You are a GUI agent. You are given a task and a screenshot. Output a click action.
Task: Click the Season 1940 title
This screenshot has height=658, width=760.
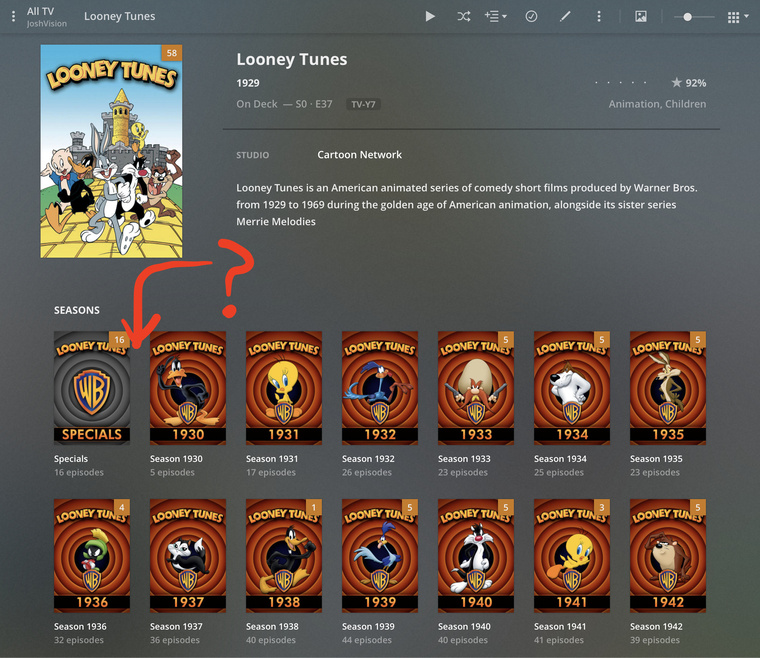point(464,627)
